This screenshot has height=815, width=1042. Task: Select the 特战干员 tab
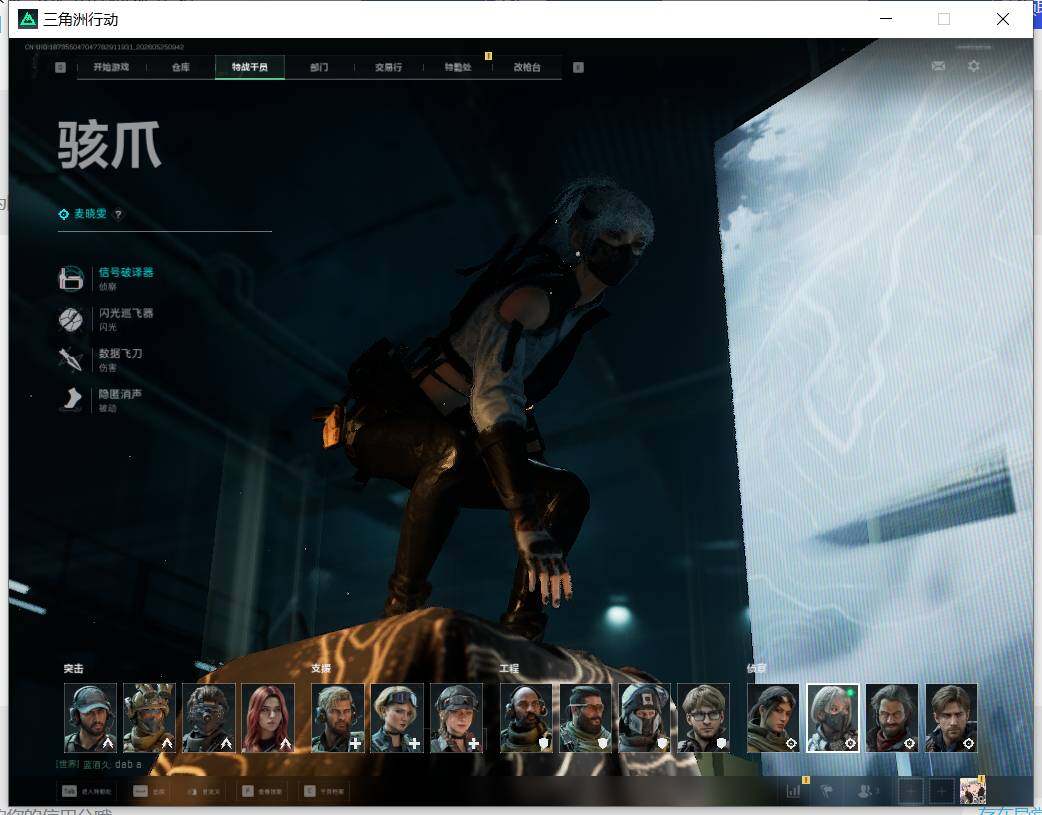pyautogui.click(x=250, y=67)
